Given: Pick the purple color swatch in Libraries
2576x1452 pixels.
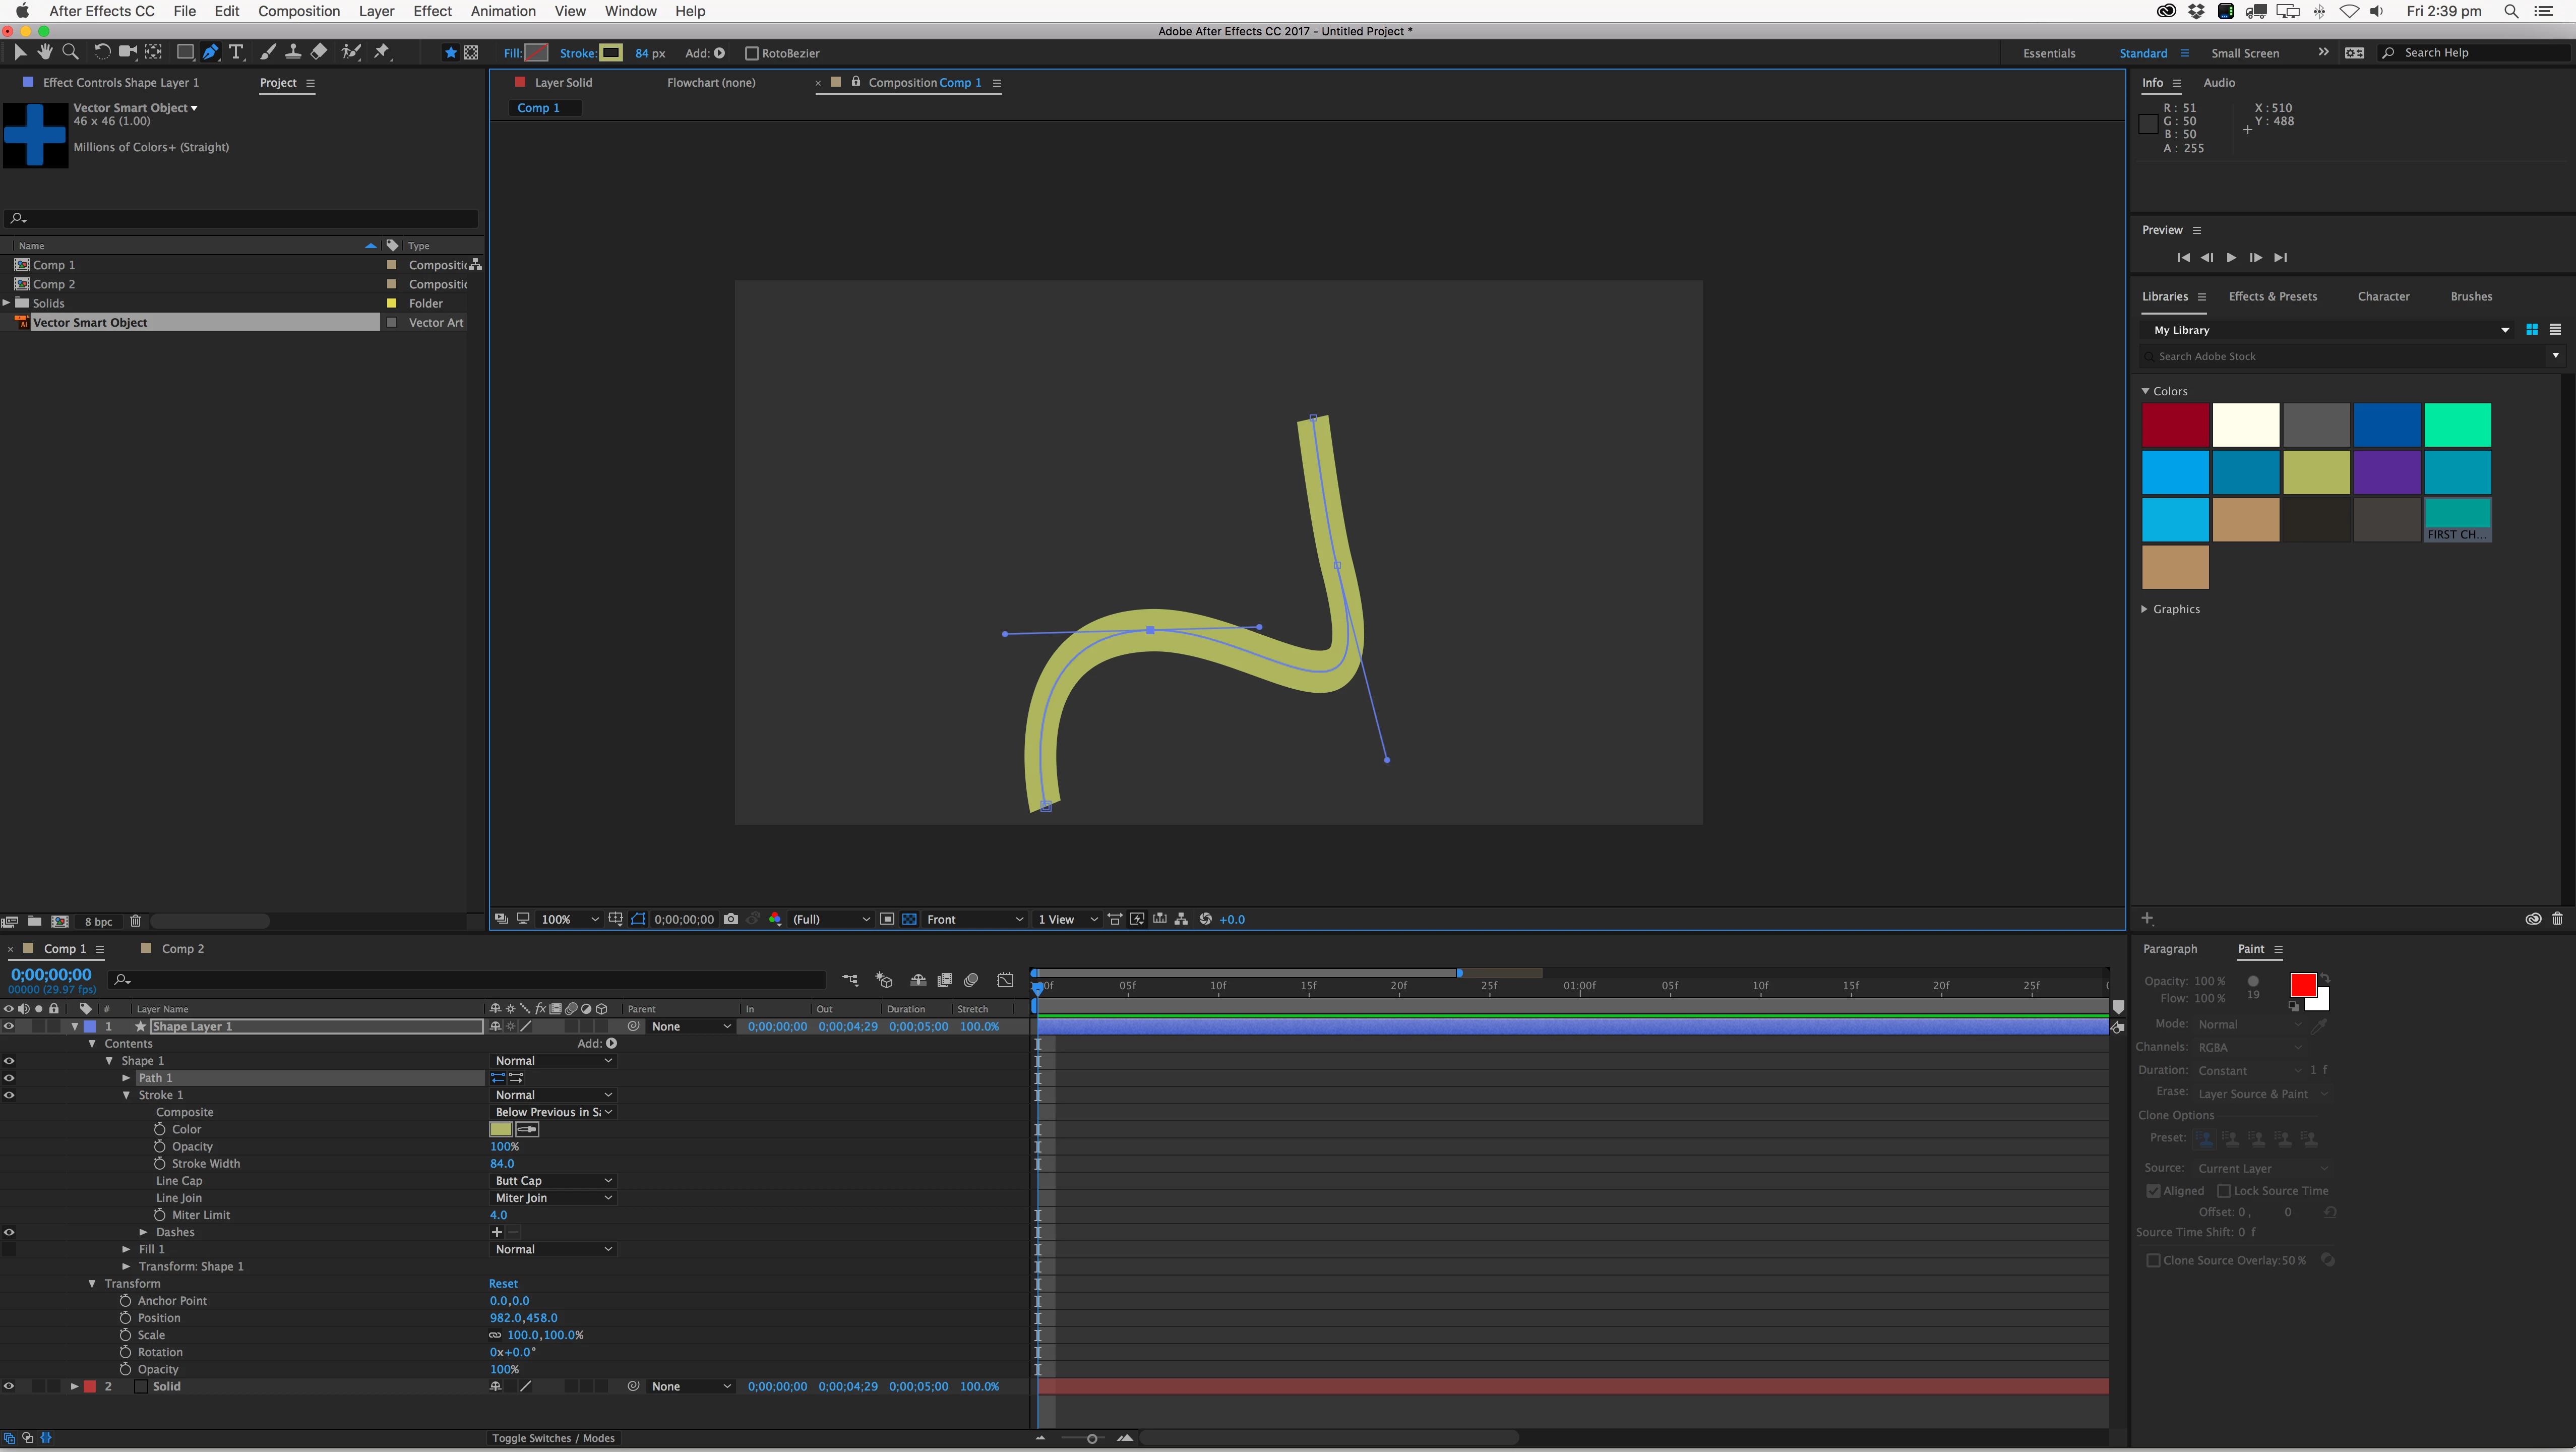Looking at the screenshot, I should click(x=2386, y=472).
